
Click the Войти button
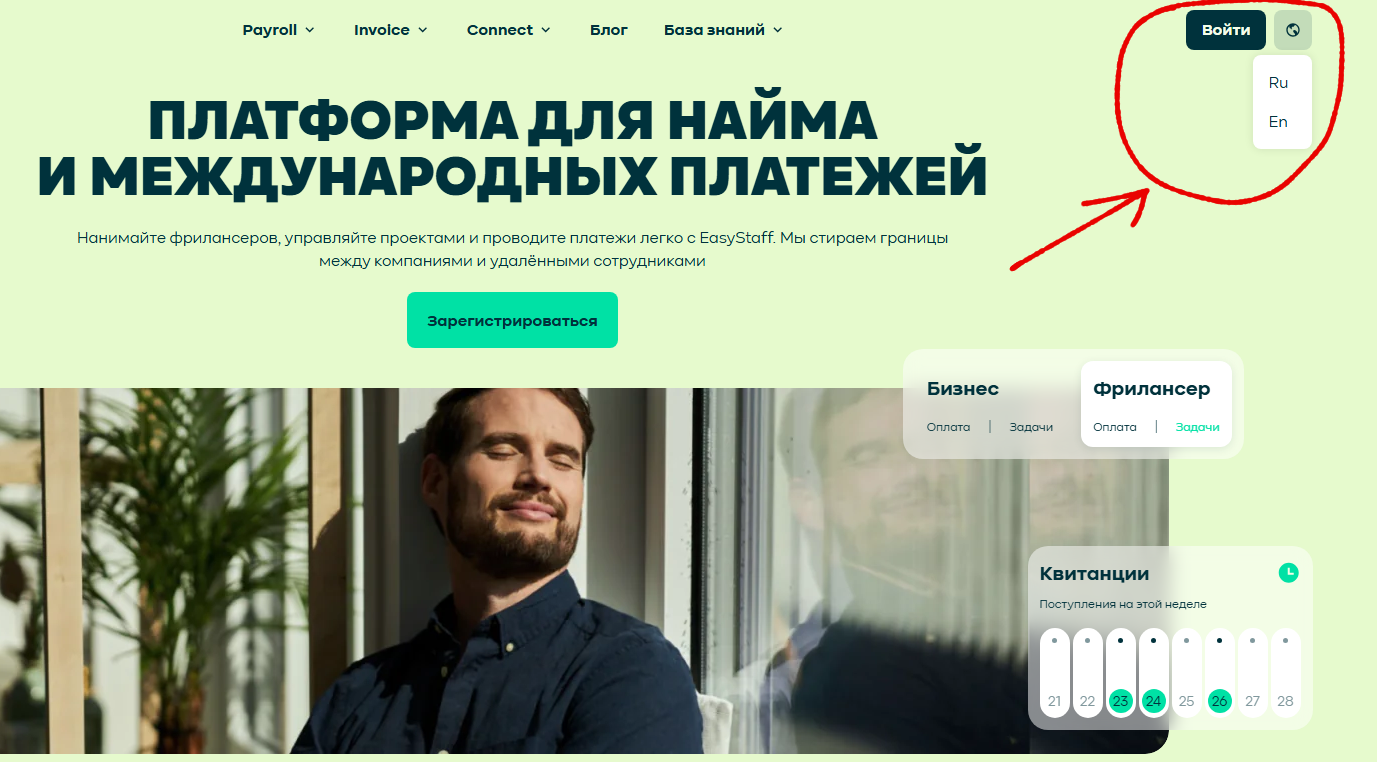(1226, 30)
